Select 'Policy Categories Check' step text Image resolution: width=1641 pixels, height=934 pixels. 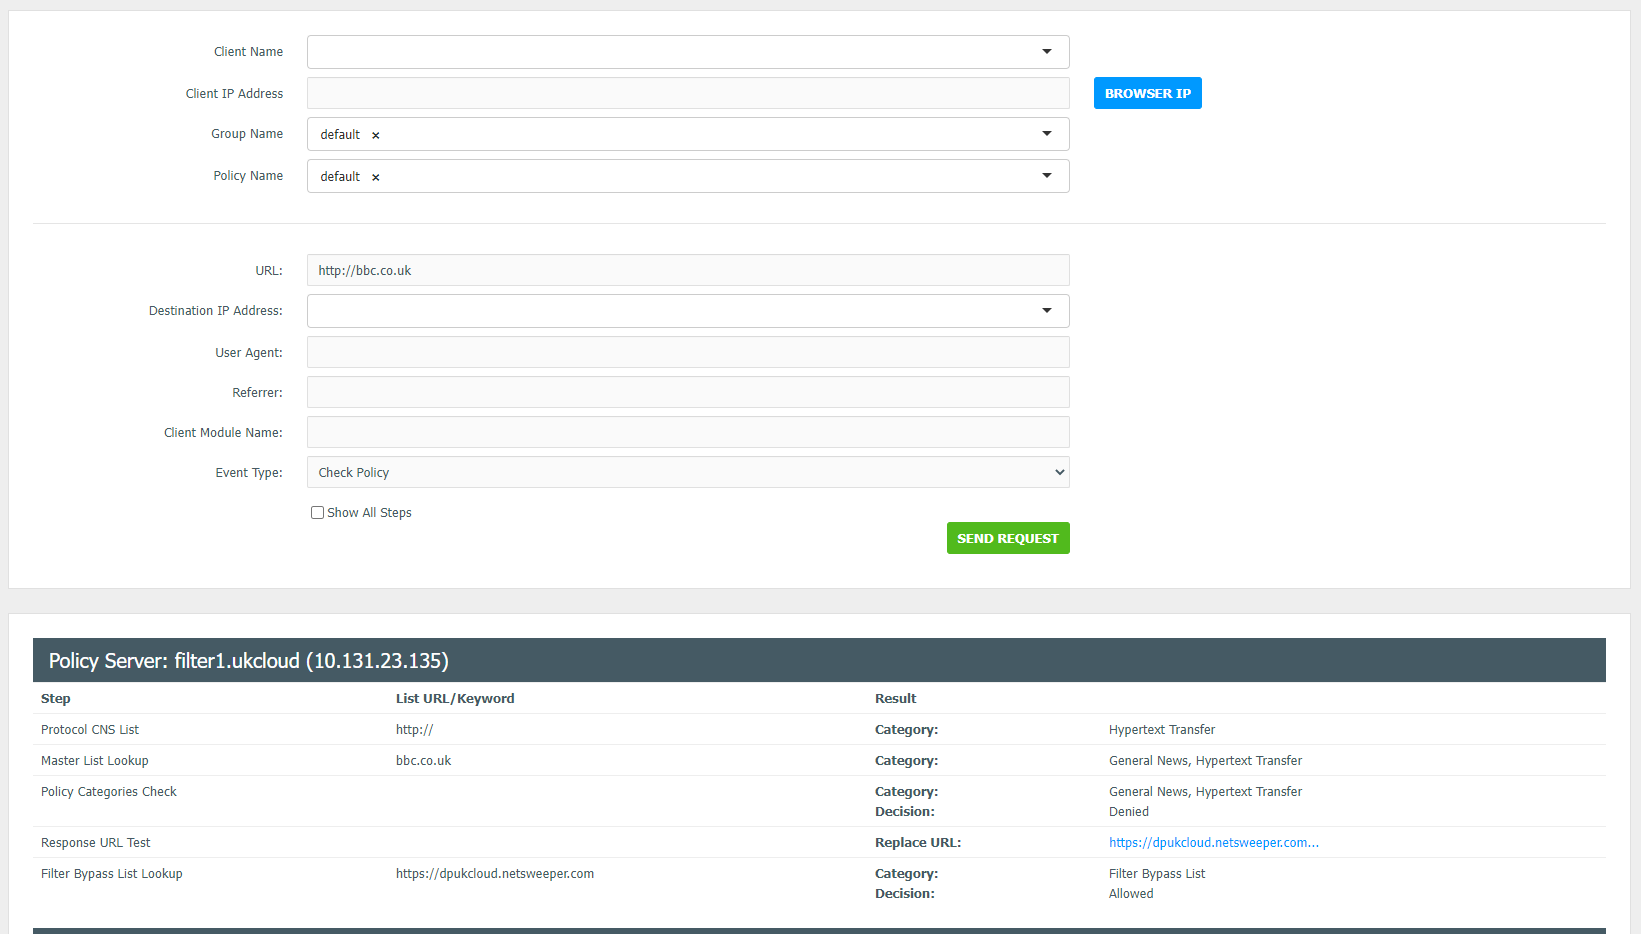click(x=109, y=792)
